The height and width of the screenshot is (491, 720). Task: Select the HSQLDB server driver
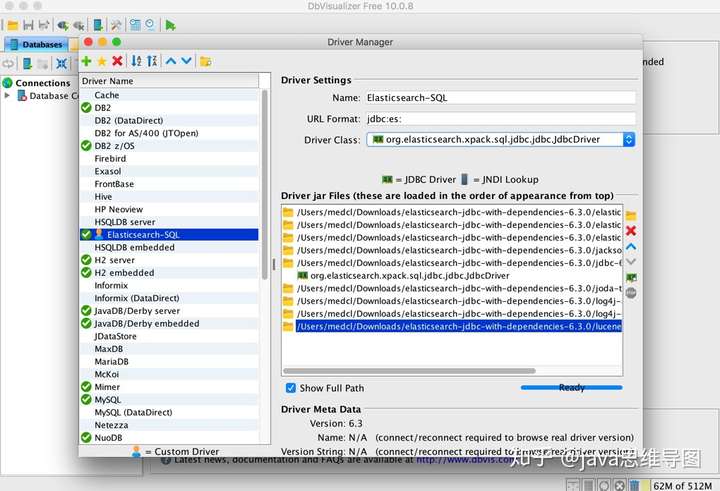[169, 222]
